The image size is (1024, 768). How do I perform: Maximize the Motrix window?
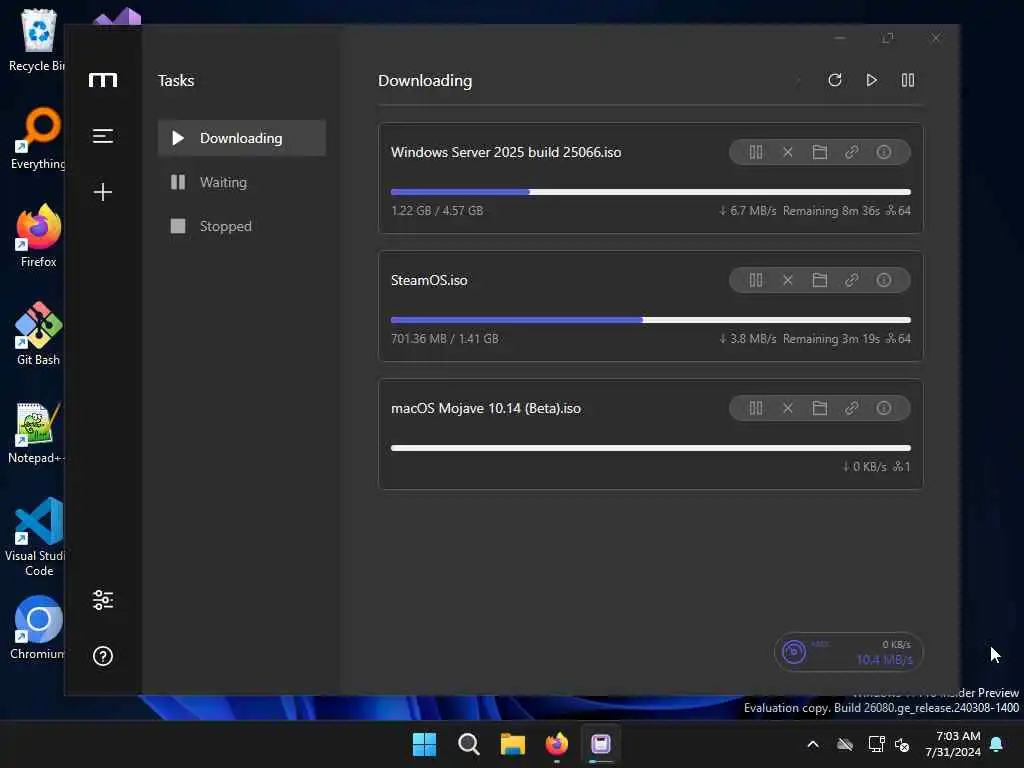(x=888, y=39)
